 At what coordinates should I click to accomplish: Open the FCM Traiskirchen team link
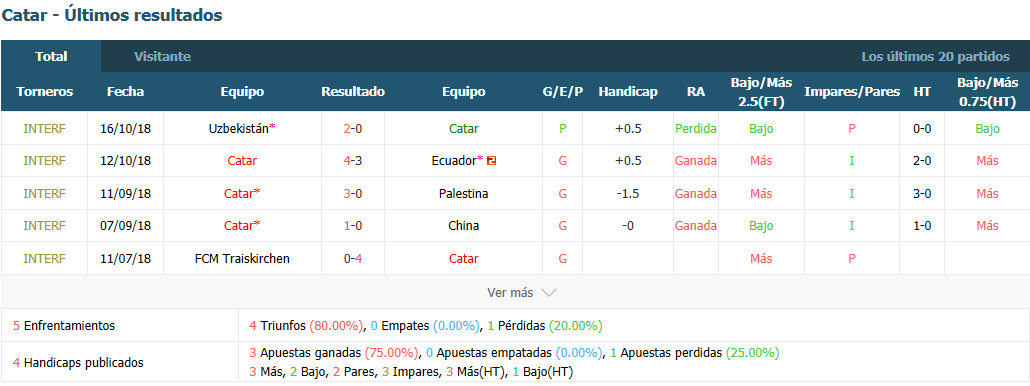click(242, 259)
